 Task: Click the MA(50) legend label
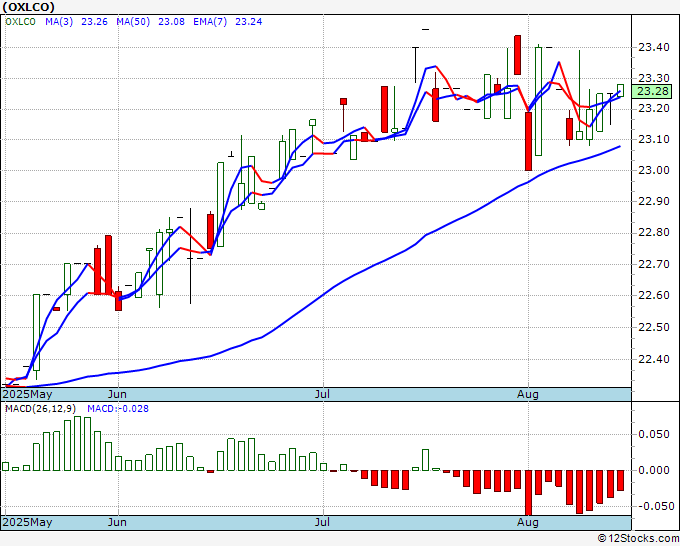133,22
